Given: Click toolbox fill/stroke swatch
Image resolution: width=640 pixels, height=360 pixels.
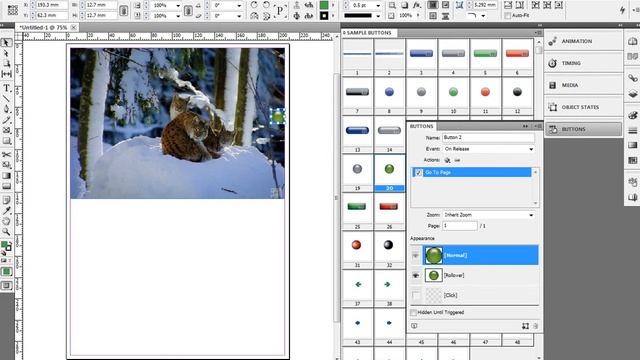Looking at the screenshot, I should 6,246.
